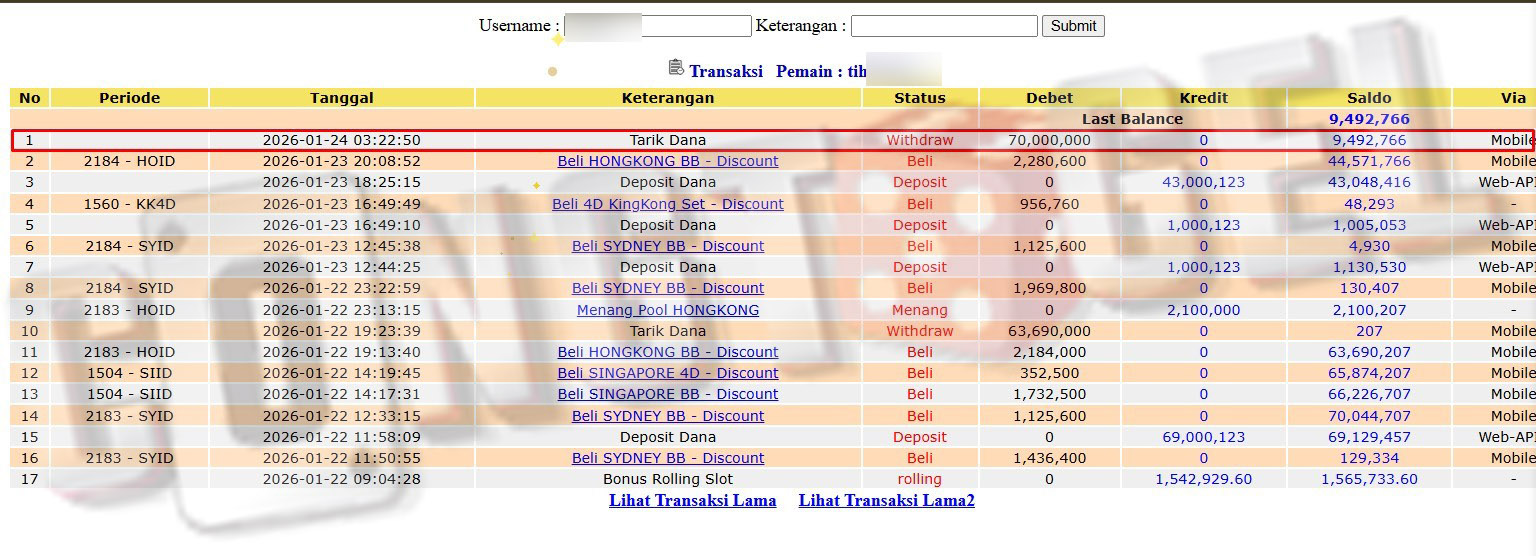
Task: Click the Keterangan column header
Action: pos(667,98)
